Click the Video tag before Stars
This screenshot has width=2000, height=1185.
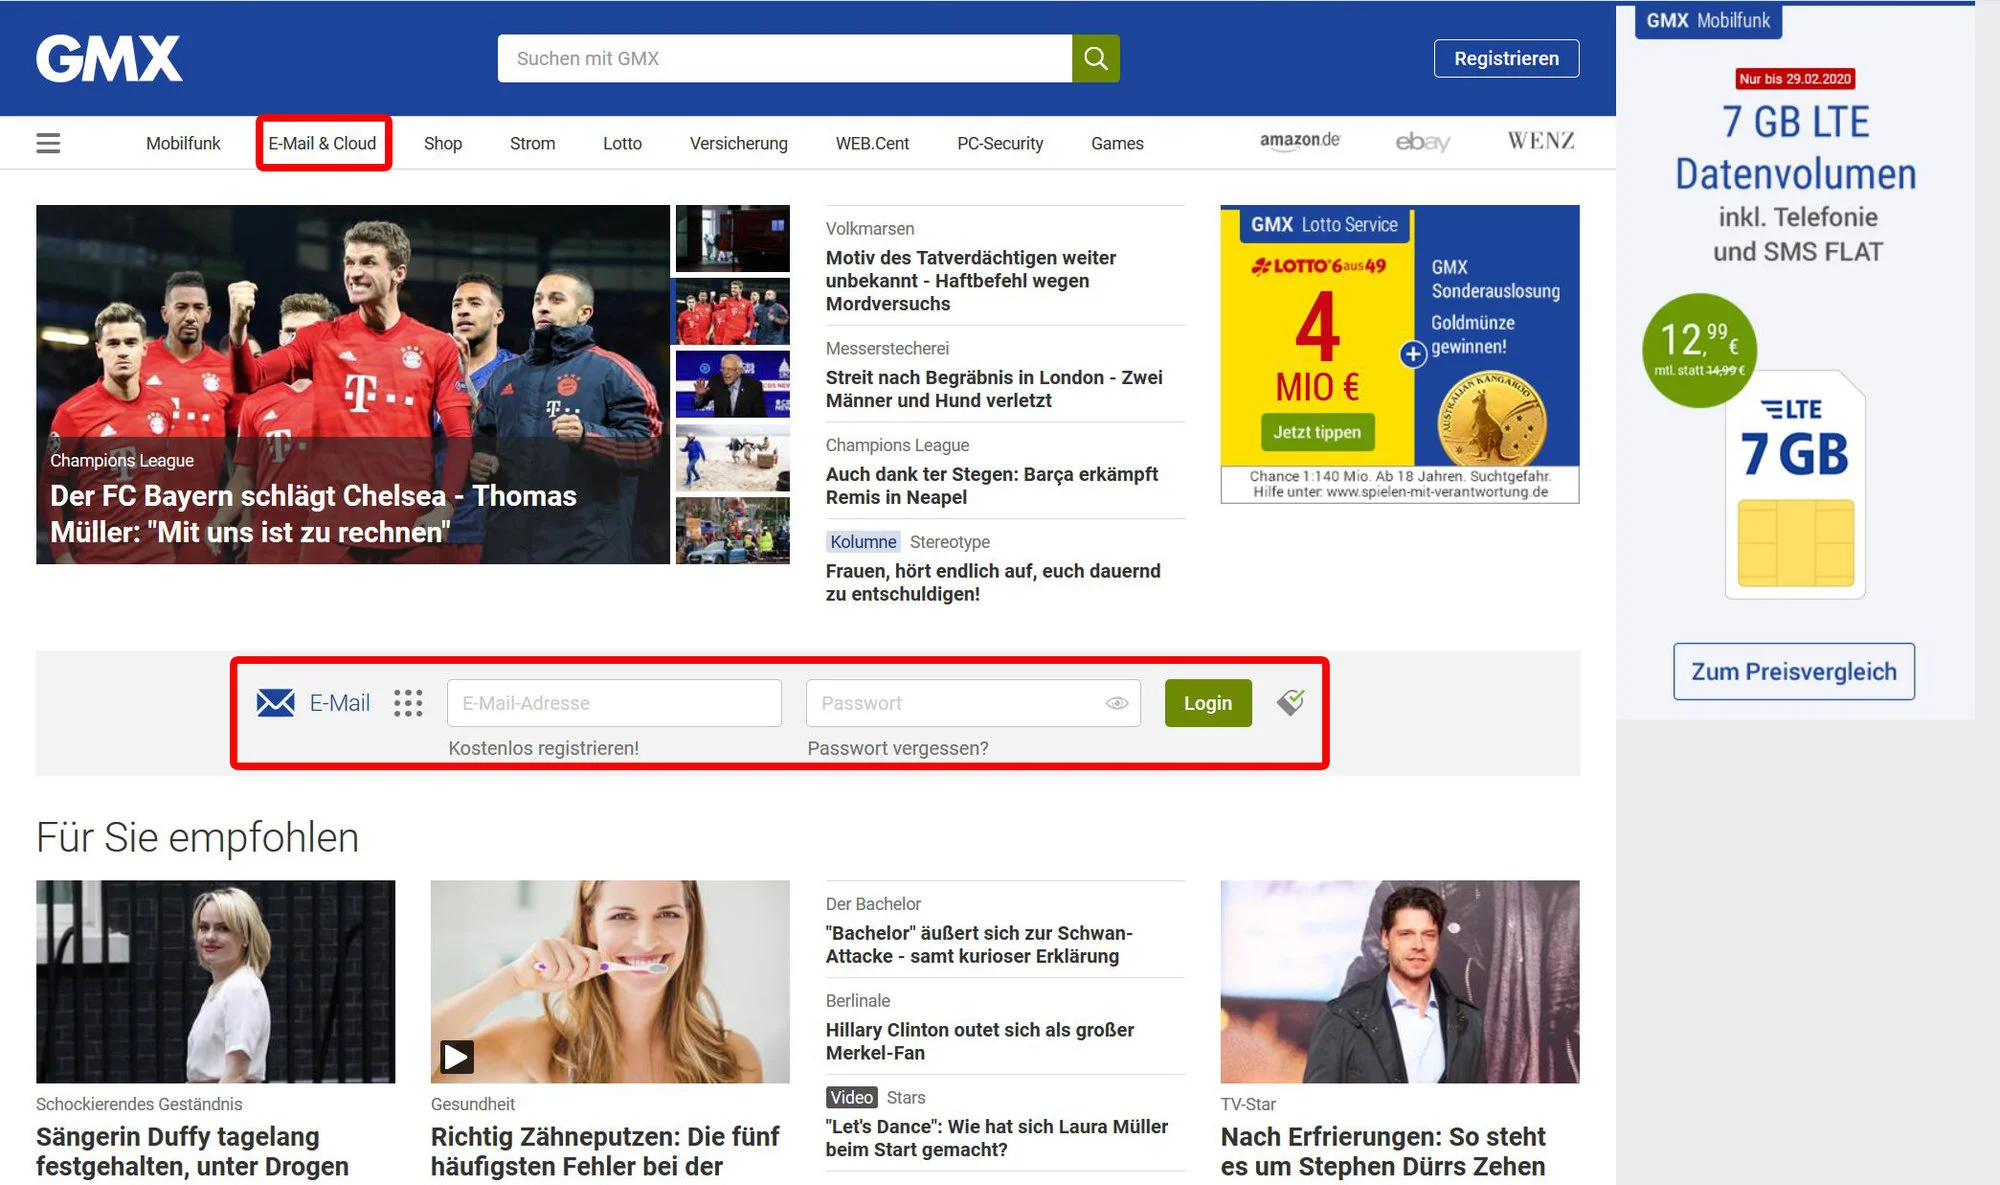(x=851, y=1097)
